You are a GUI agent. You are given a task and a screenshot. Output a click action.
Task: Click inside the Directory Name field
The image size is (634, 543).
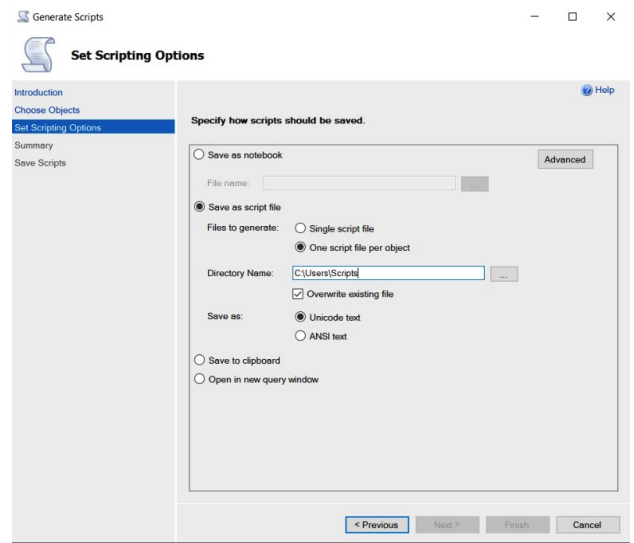coord(386,273)
